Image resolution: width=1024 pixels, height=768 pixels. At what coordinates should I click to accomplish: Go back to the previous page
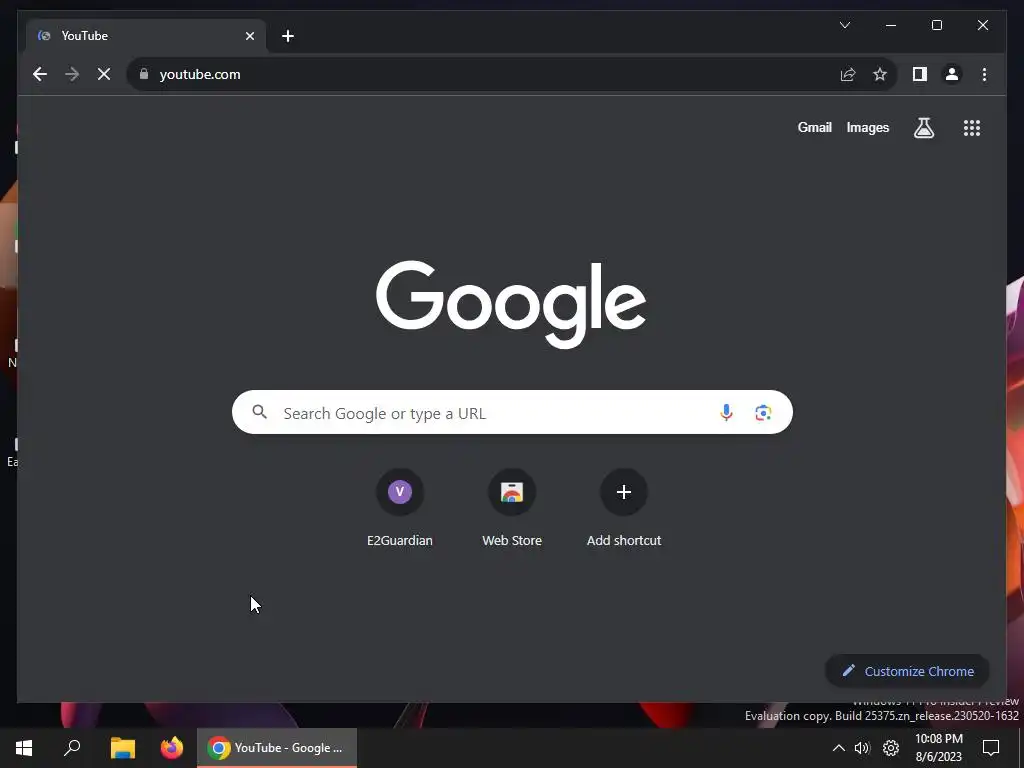40,74
